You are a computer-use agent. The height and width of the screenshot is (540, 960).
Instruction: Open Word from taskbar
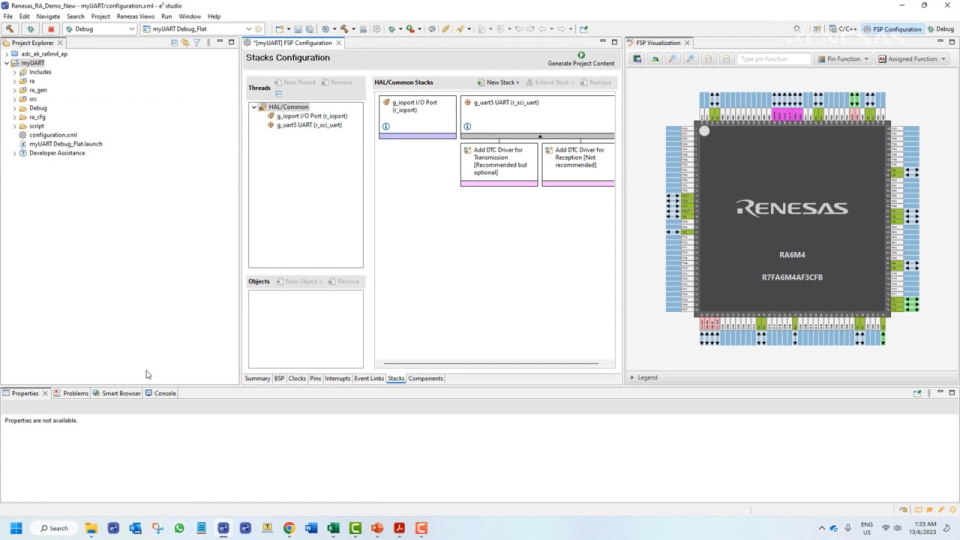(311, 528)
